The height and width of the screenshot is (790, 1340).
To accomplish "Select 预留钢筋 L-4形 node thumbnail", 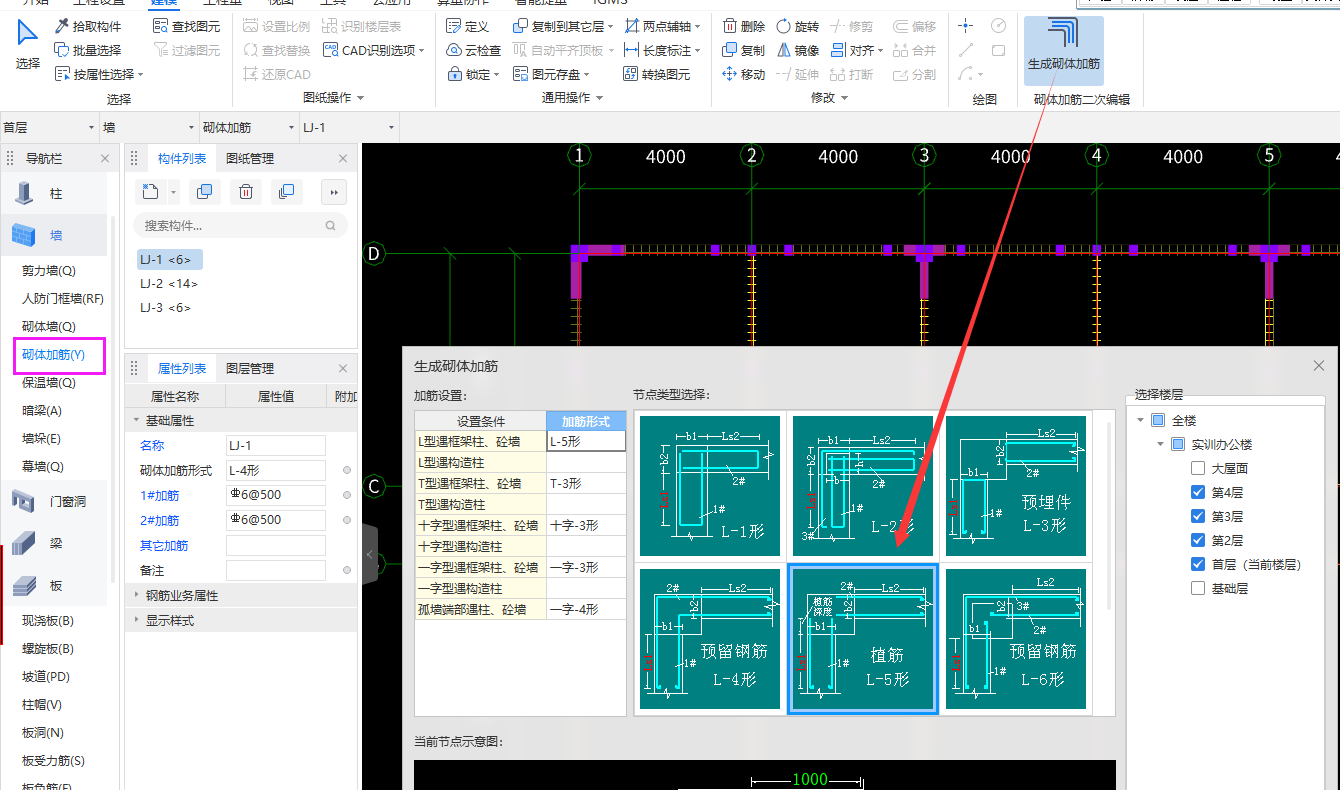I will [x=710, y=638].
